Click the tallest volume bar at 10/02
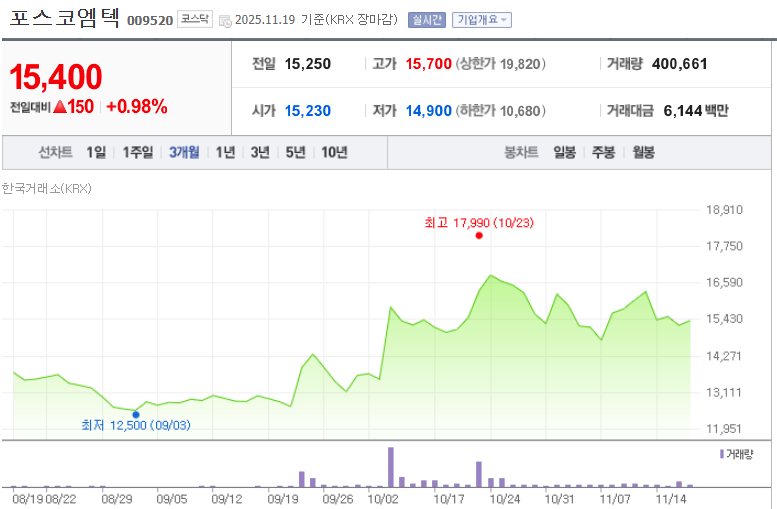The width and height of the screenshot is (777, 509). [x=390, y=467]
